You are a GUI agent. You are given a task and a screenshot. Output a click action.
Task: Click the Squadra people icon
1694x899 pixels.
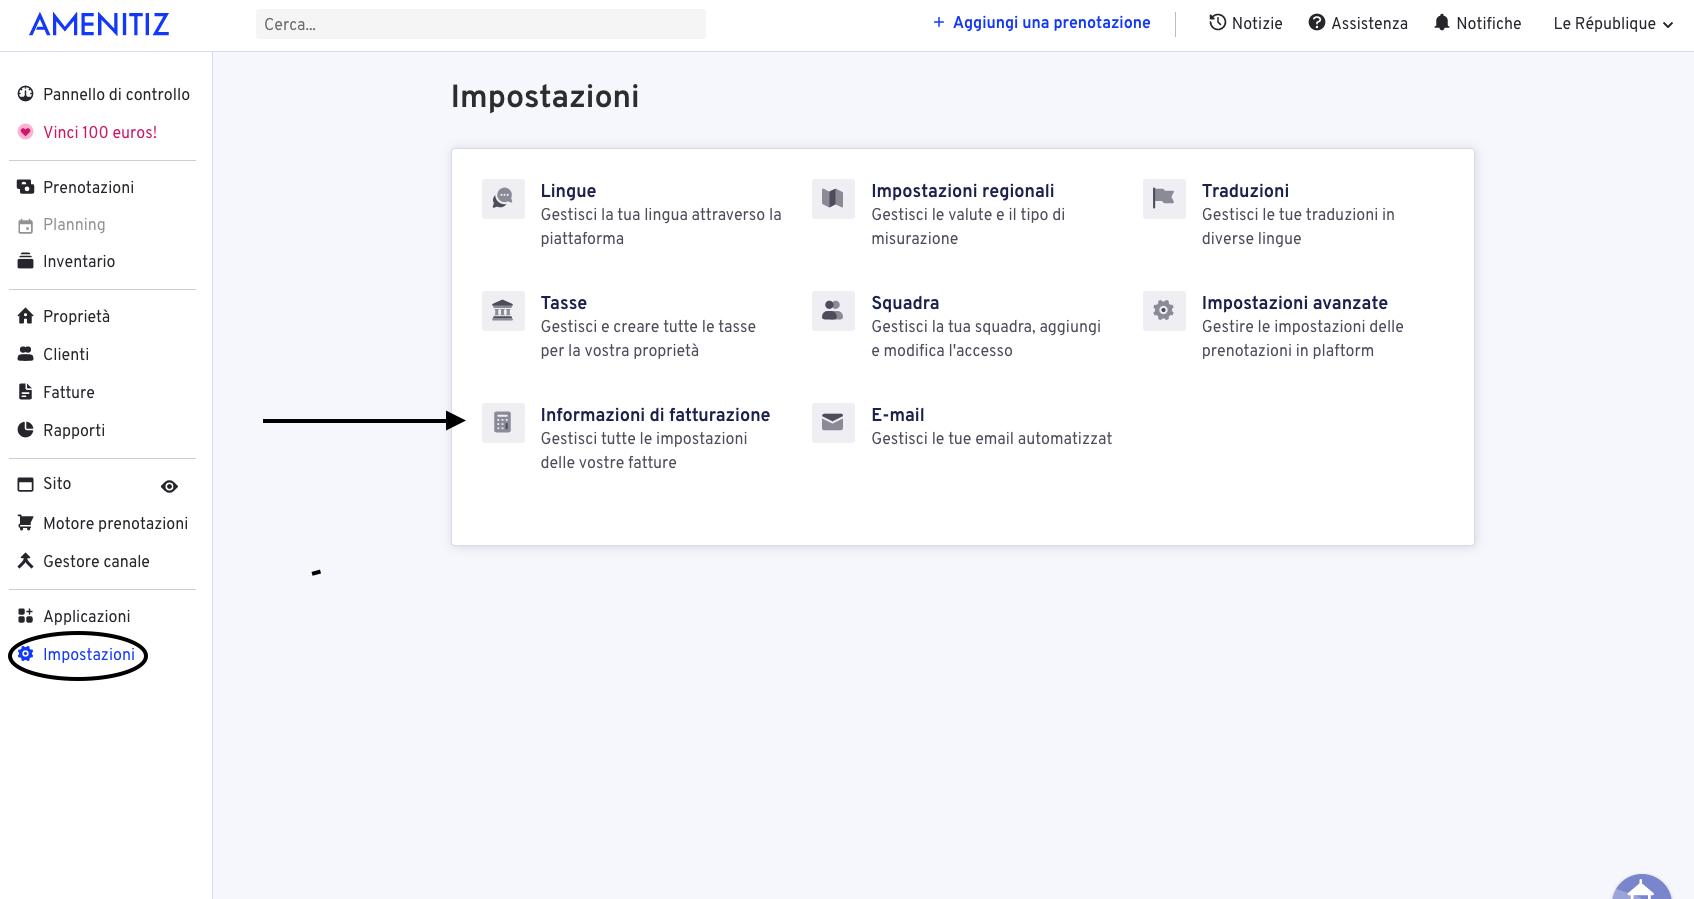point(833,311)
